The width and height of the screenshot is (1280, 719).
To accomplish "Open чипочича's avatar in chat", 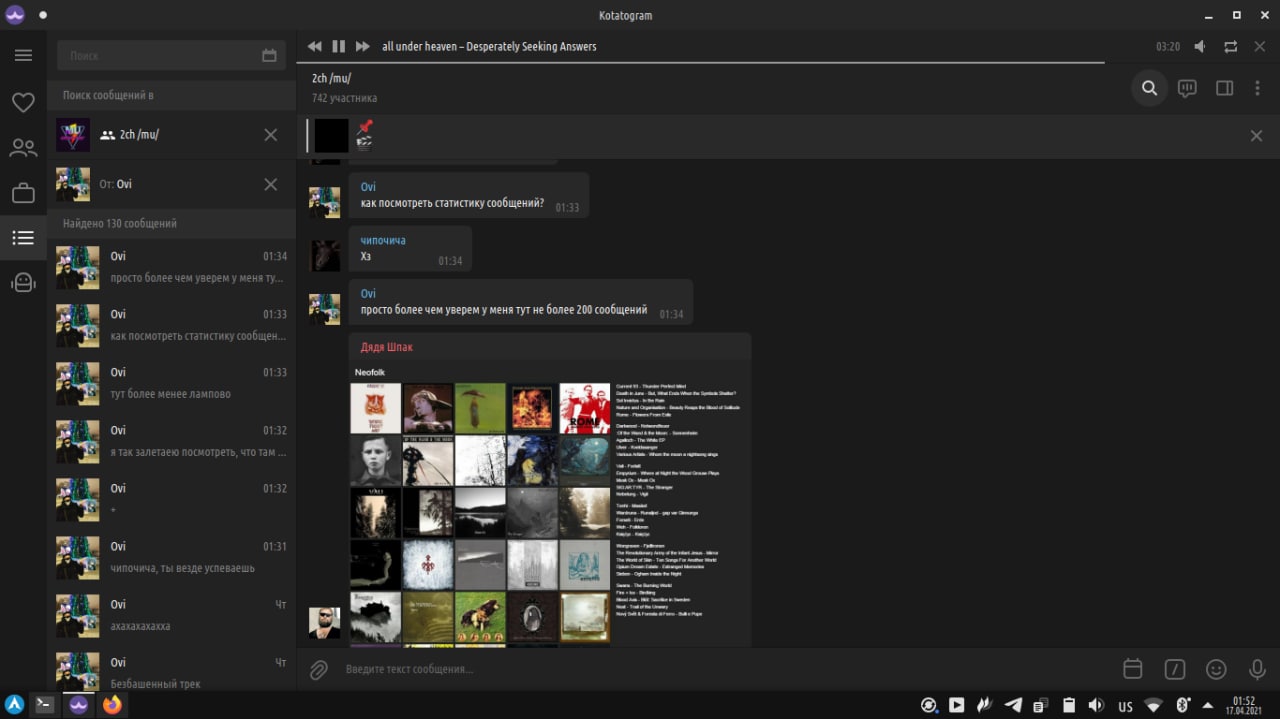I will coord(324,255).
